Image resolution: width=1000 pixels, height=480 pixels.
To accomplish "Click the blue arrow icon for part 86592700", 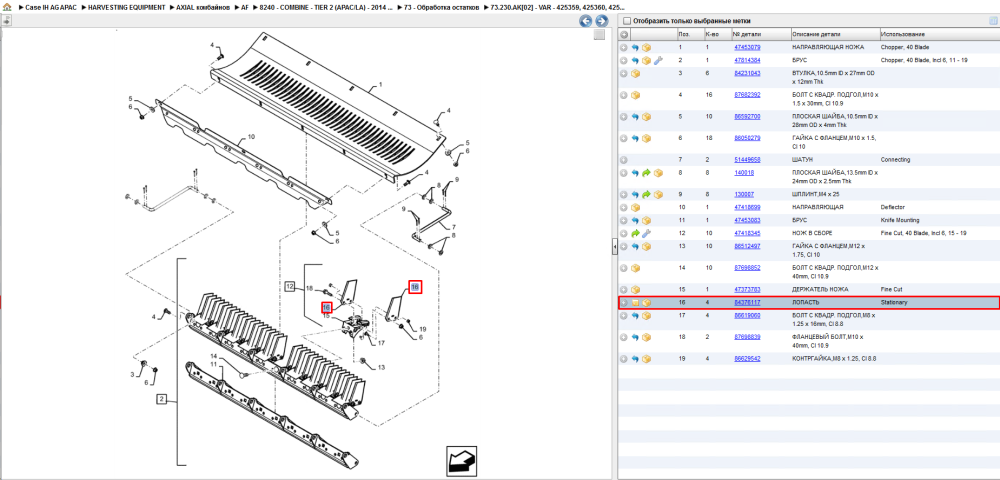I will coord(635,117).
